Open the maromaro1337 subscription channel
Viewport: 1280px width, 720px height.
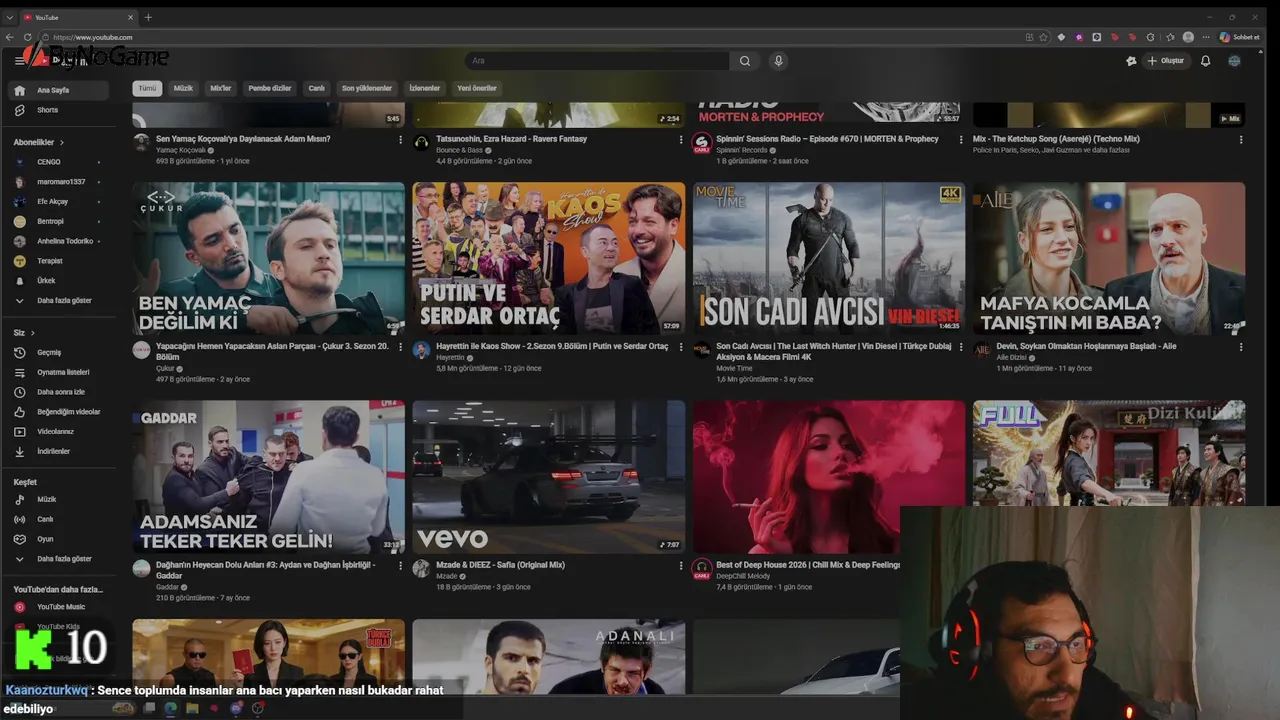[60, 182]
